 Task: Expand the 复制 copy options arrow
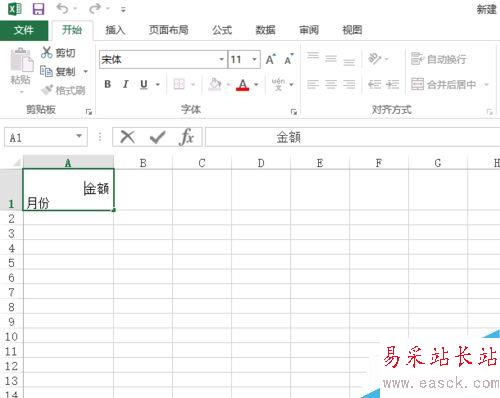(x=86, y=72)
